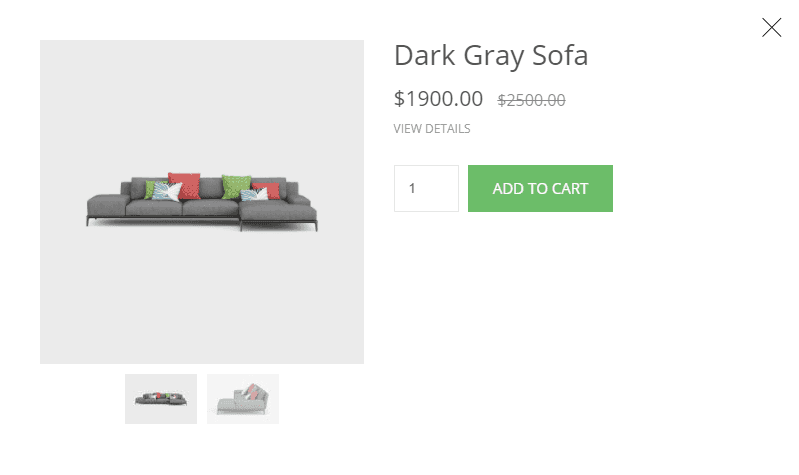The height and width of the screenshot is (475, 799).
Task: Click the small red pillow on the right
Action: (x=268, y=190)
